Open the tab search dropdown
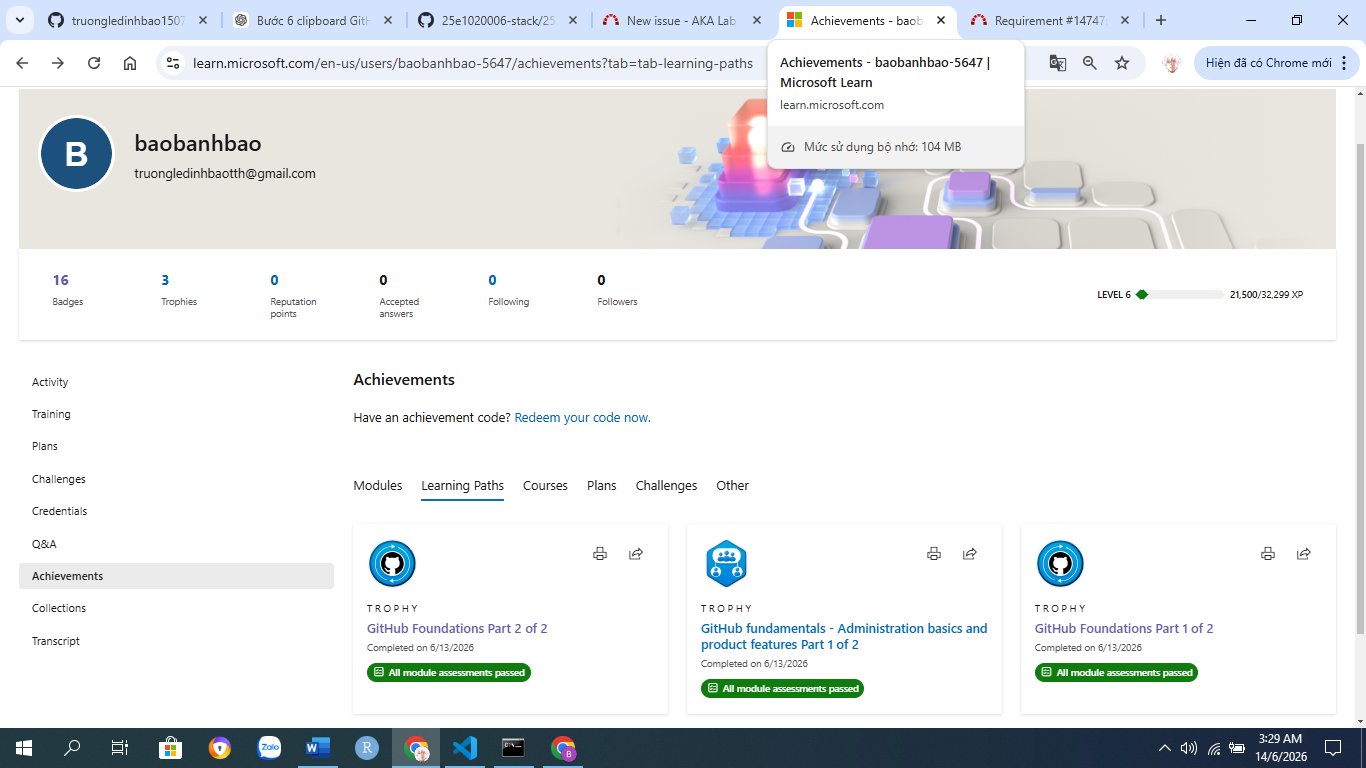The width and height of the screenshot is (1366, 768). tap(22, 20)
